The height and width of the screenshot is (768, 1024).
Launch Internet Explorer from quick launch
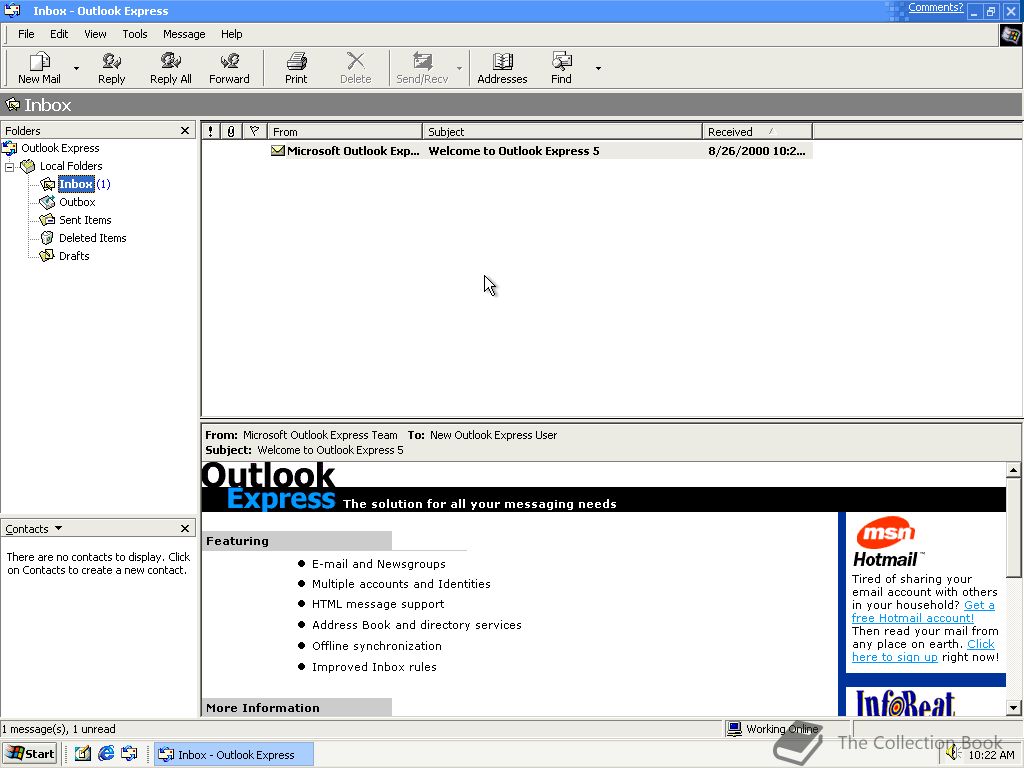coord(106,754)
